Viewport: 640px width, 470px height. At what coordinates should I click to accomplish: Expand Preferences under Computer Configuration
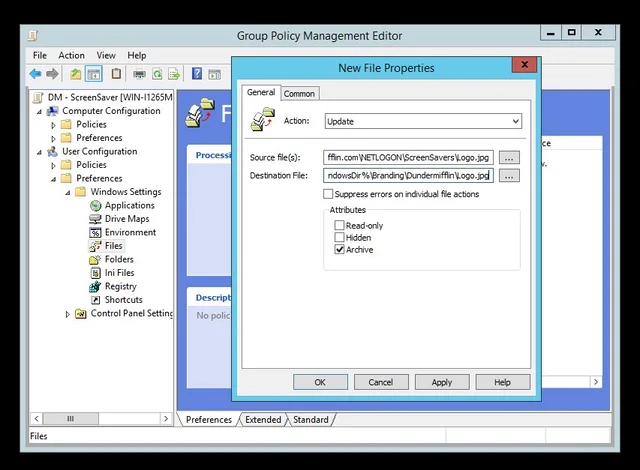click(53, 138)
